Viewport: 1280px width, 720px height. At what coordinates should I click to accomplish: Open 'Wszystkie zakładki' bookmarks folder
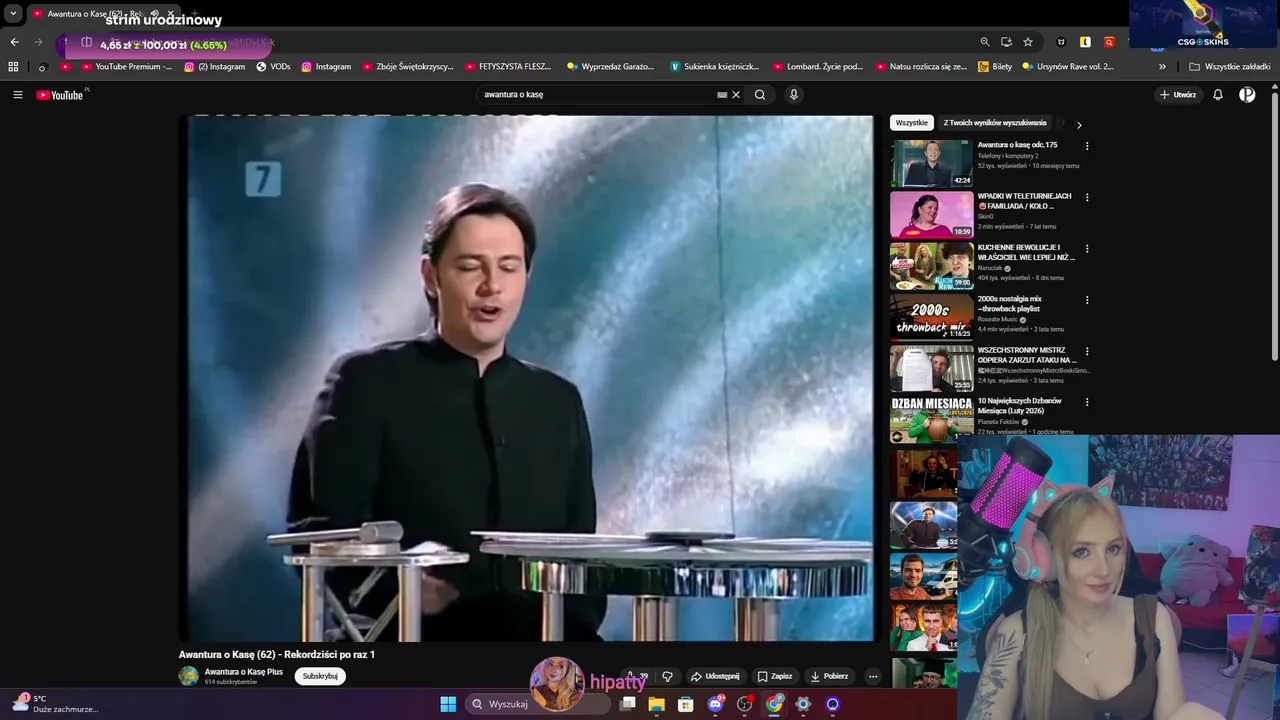point(1230,67)
